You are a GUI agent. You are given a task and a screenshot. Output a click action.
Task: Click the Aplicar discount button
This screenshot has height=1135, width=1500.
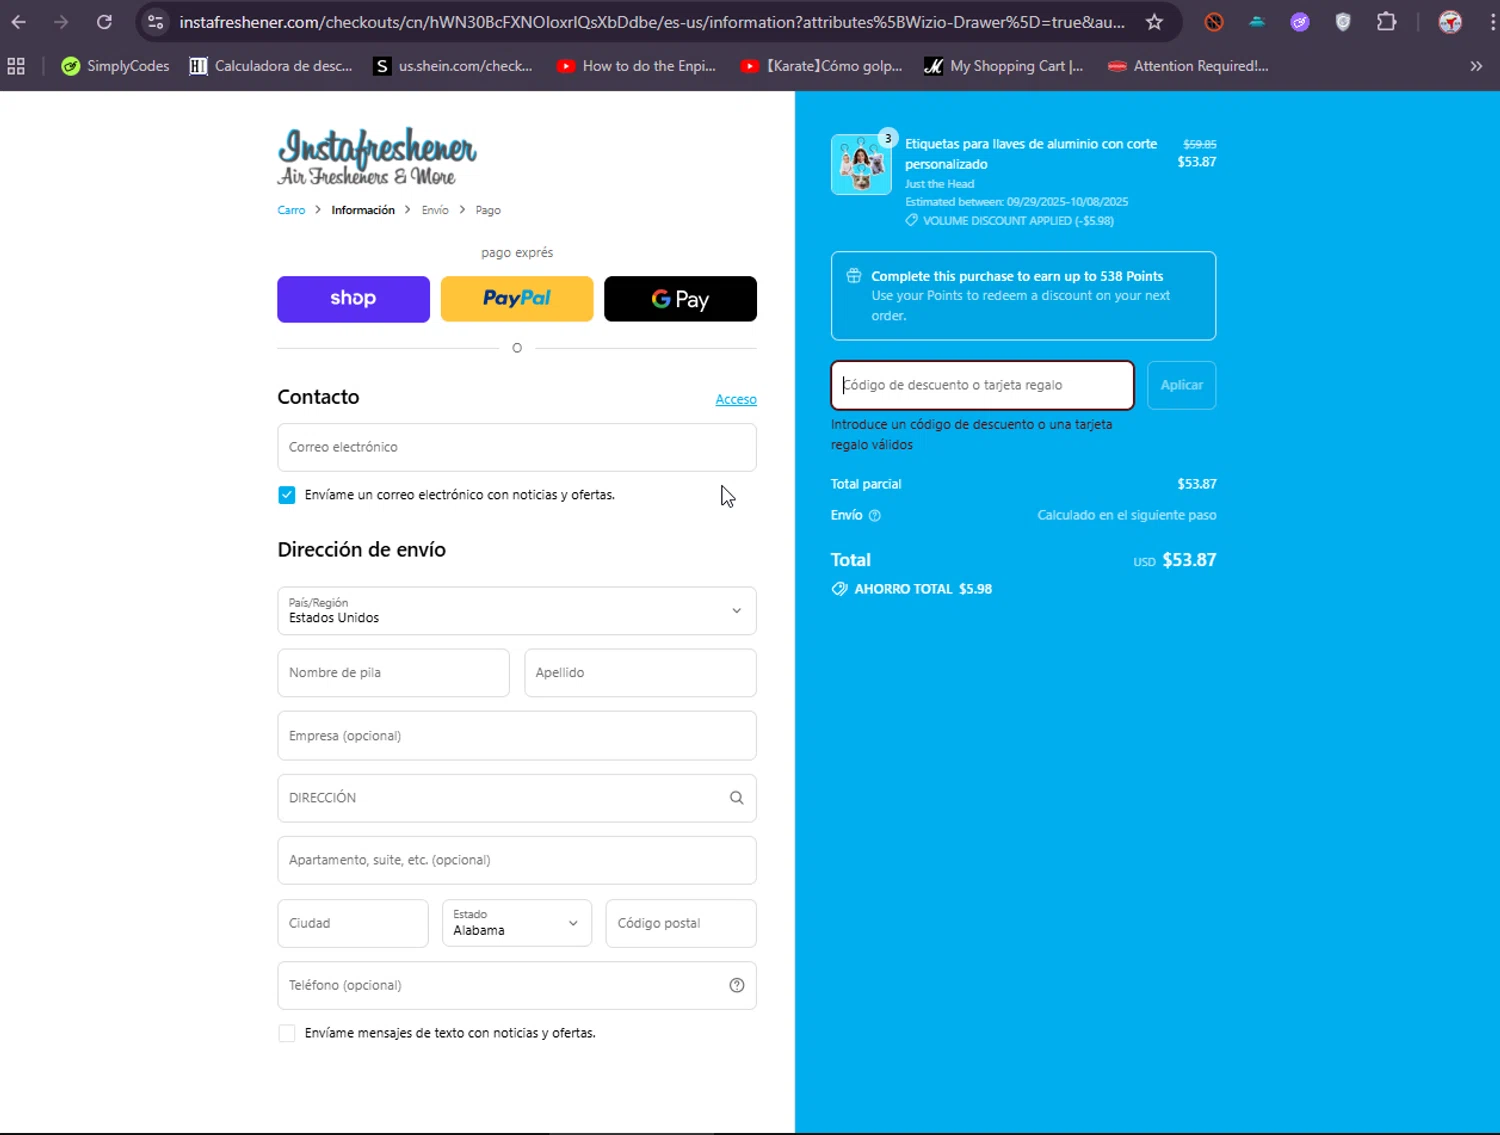point(1182,385)
